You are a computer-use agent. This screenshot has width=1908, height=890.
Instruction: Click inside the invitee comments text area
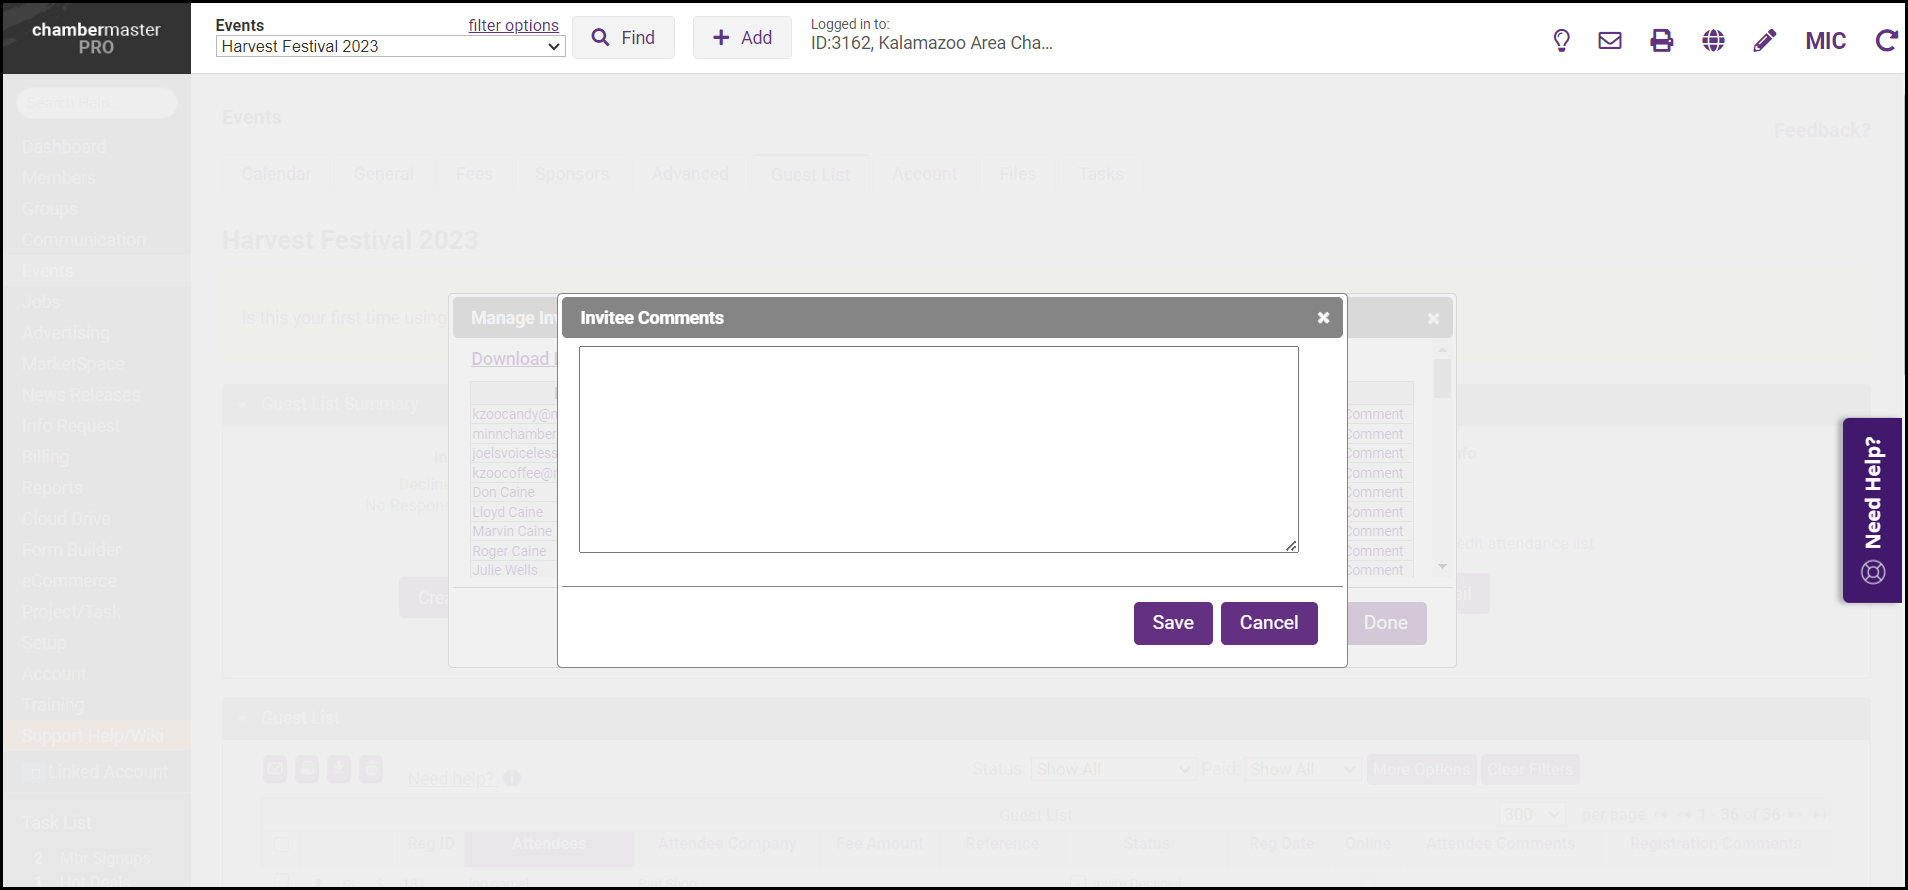tap(938, 449)
